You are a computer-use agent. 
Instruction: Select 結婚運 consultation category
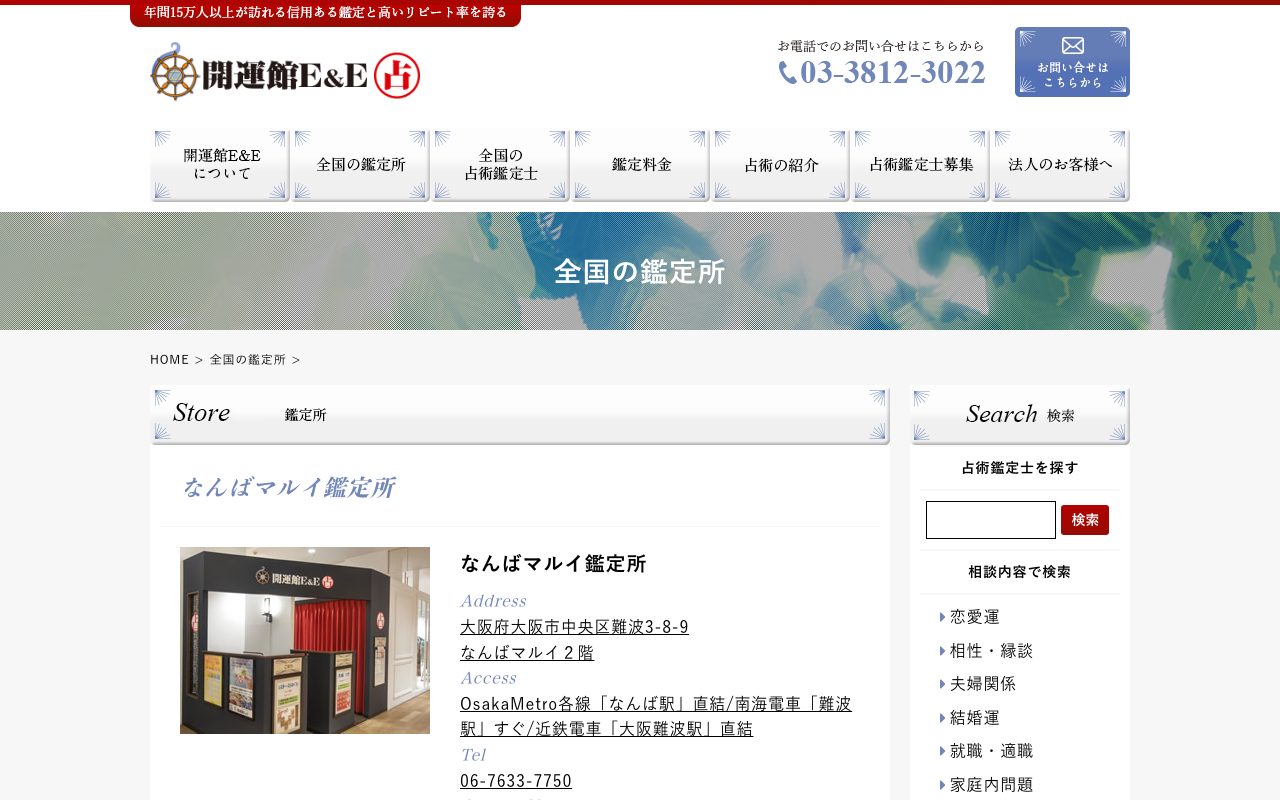tap(975, 718)
